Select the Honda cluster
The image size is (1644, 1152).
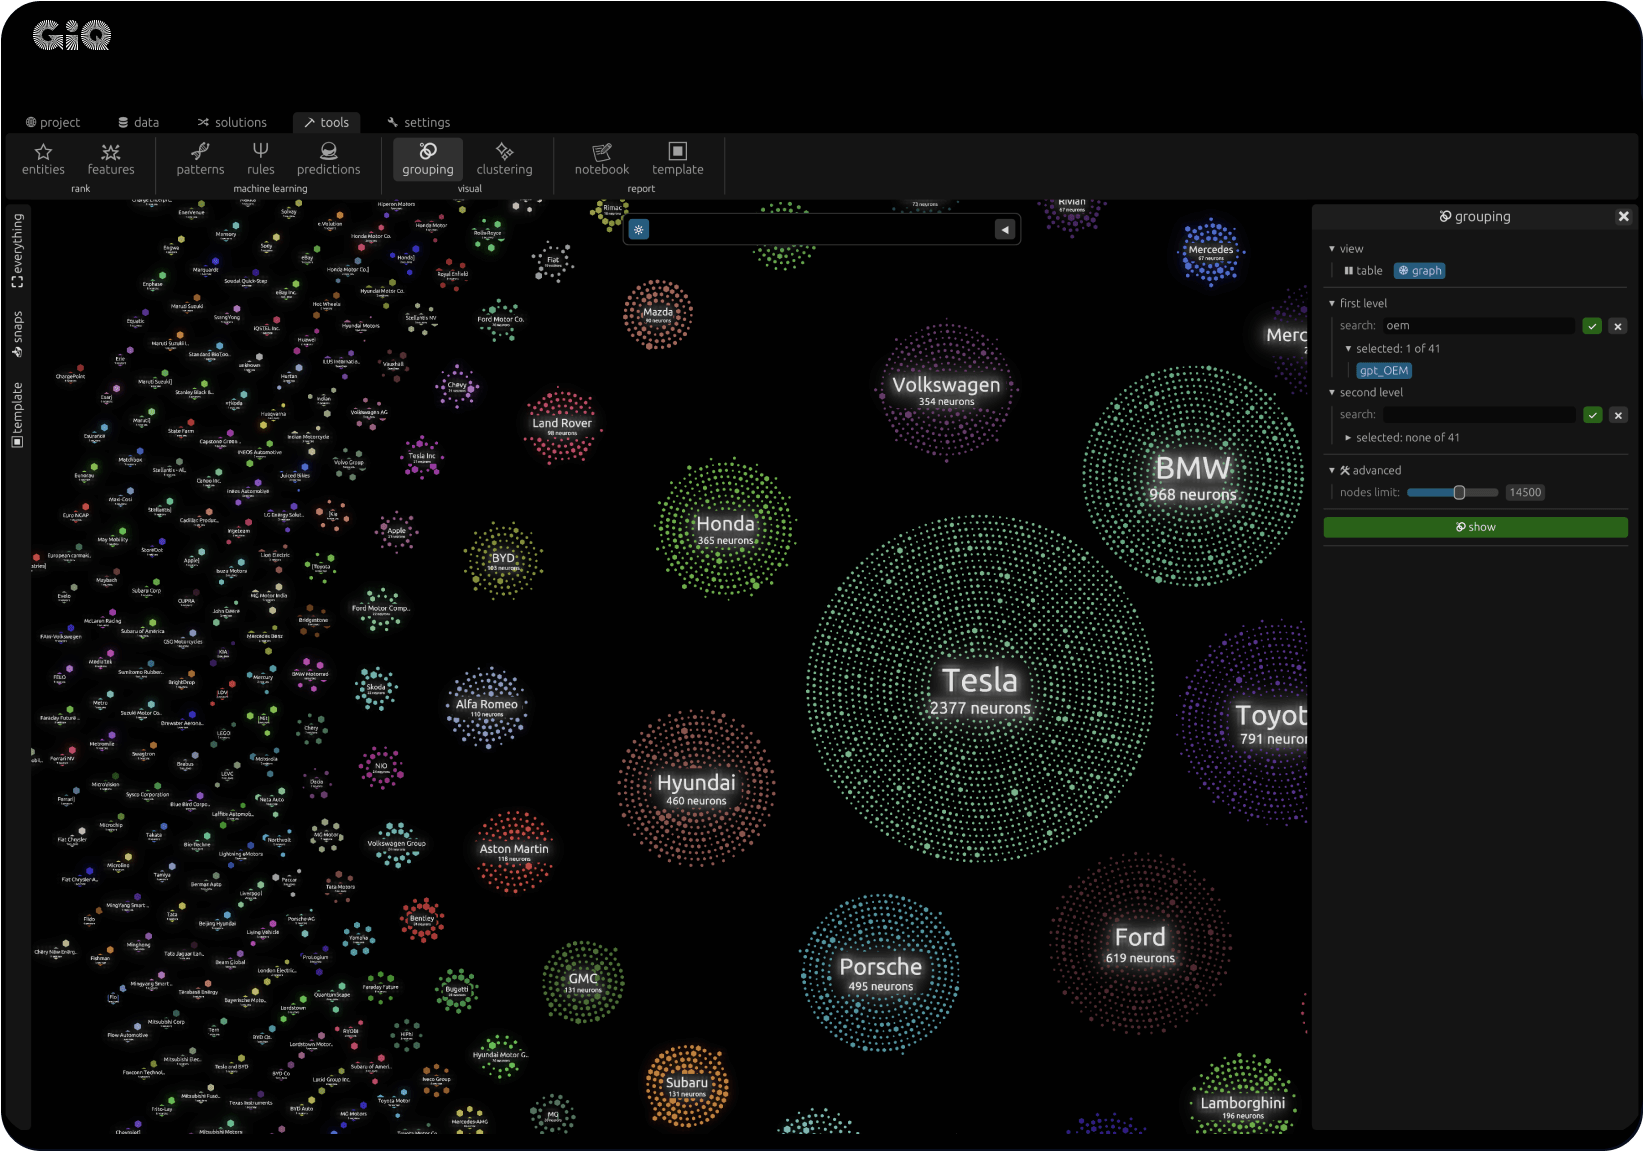(725, 529)
